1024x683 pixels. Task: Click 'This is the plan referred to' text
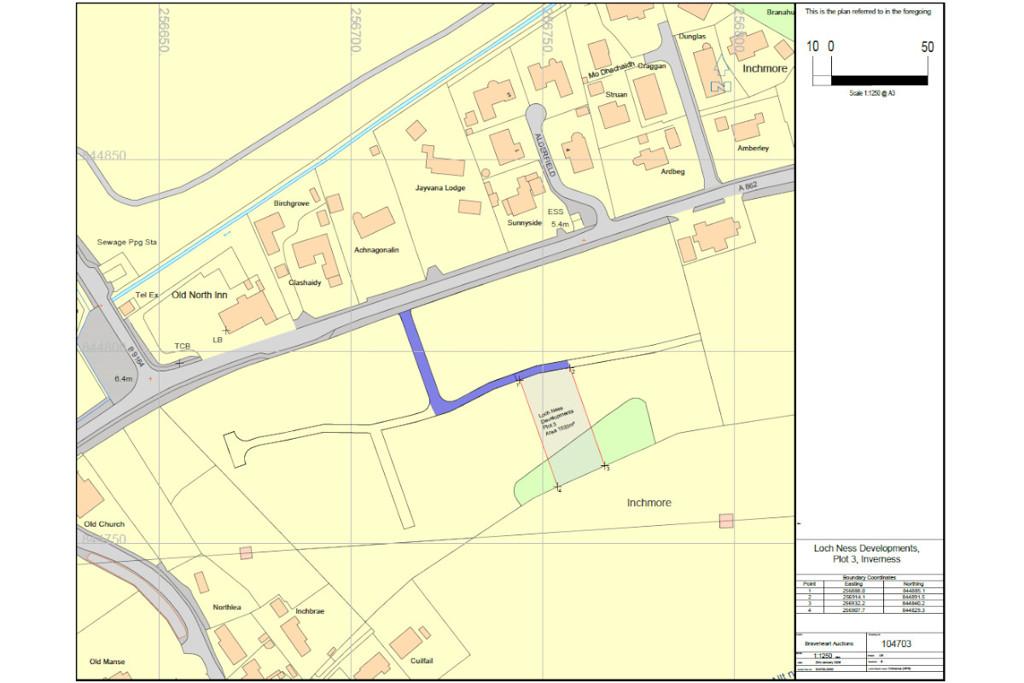(868, 12)
